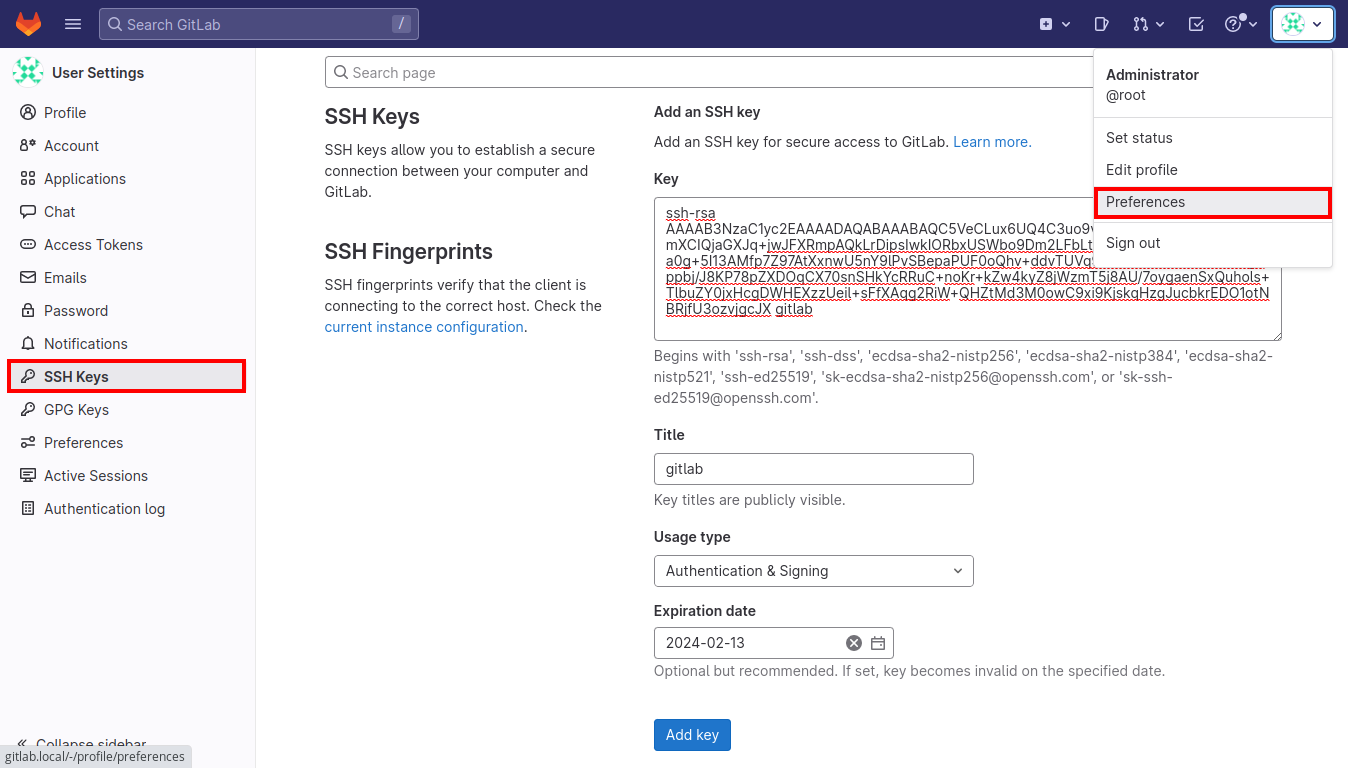This screenshot has height=768, width=1348.
Task: Click the Applications grid icon
Action: click(28, 179)
